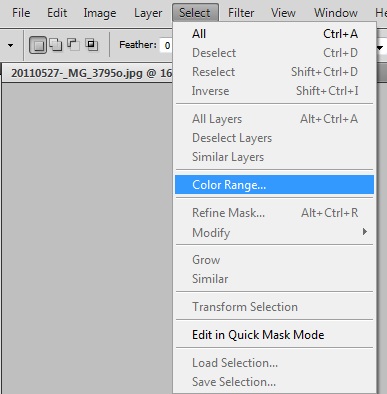Choose the Refine Mask entry
The width and height of the screenshot is (387, 394).
point(274,213)
